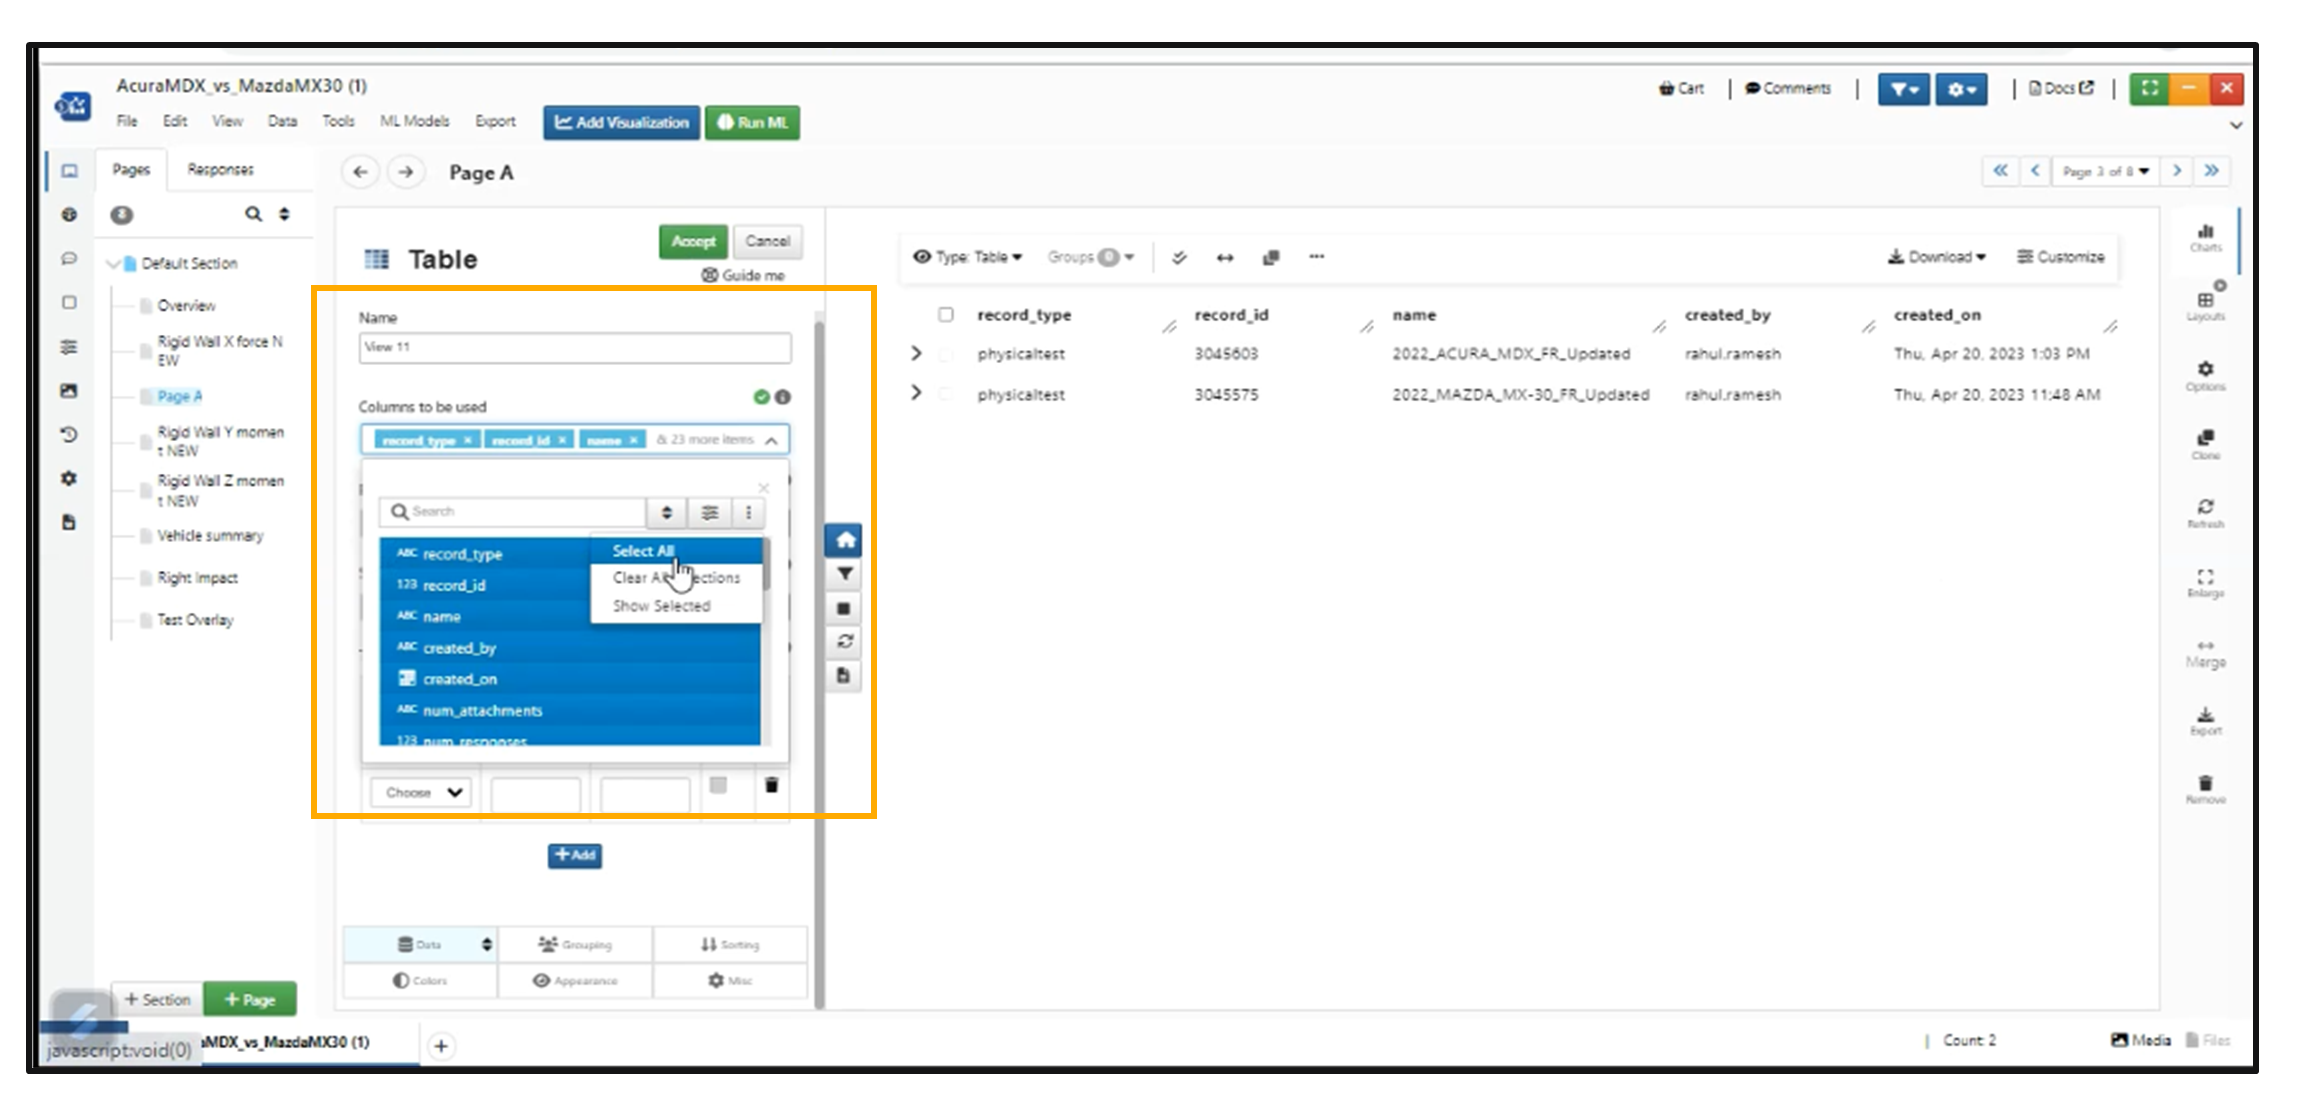
Task: Go back with the left arrow button
Action: [361, 172]
